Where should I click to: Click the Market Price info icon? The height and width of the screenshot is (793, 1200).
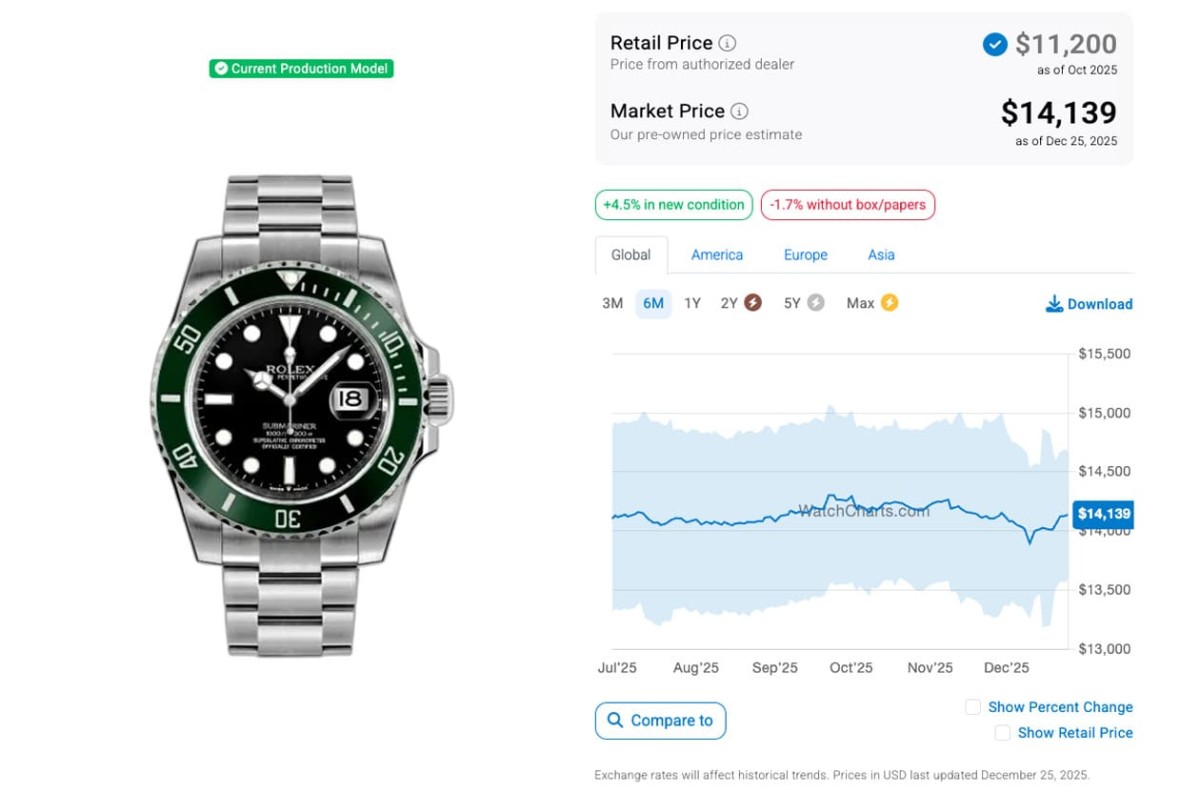pos(739,111)
